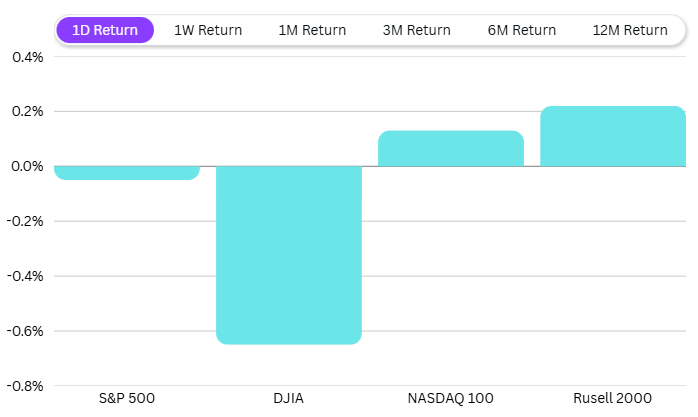Click the -0.6% y-axis label
Image resolution: width=698 pixels, height=417 pixels.
(25, 331)
